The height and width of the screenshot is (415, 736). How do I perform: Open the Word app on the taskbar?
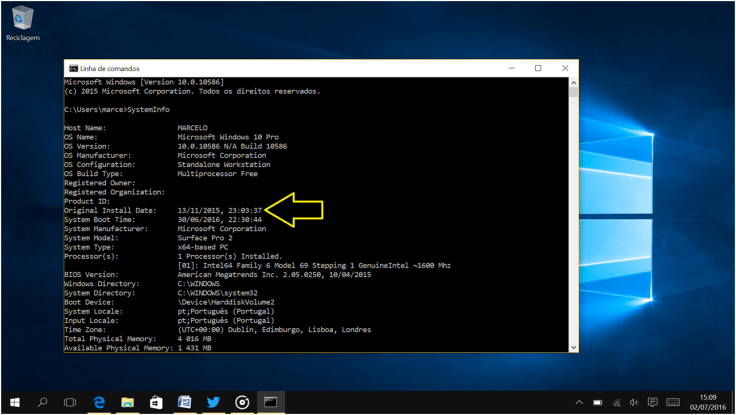(184, 402)
